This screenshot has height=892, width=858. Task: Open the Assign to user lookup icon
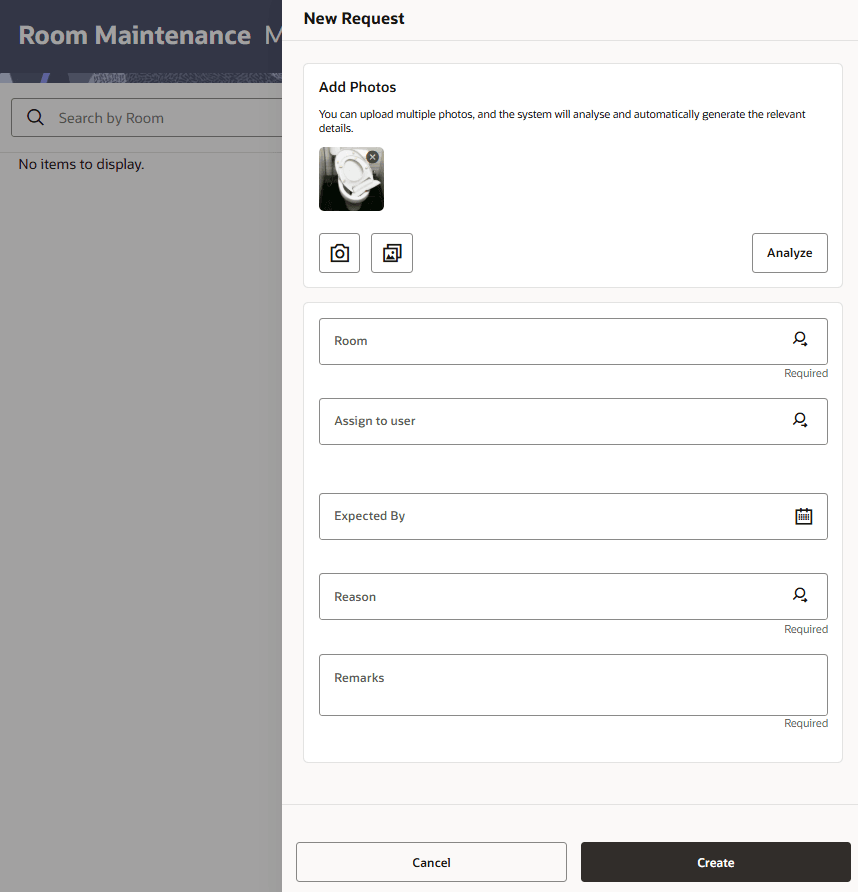pos(800,420)
